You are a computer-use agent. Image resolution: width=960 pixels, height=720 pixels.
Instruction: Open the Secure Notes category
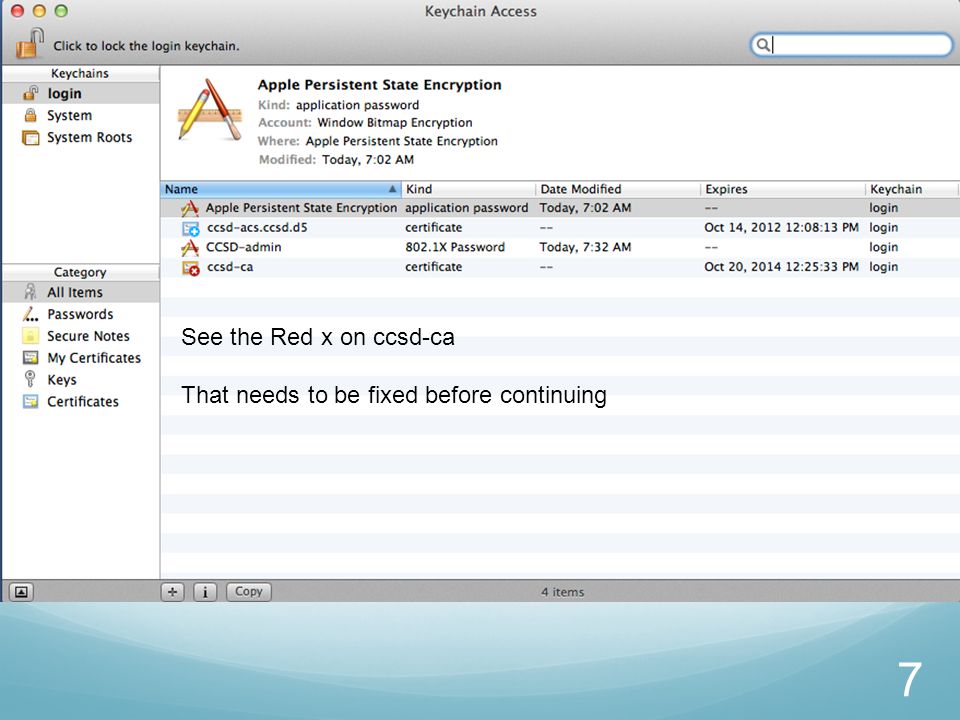[x=81, y=336]
